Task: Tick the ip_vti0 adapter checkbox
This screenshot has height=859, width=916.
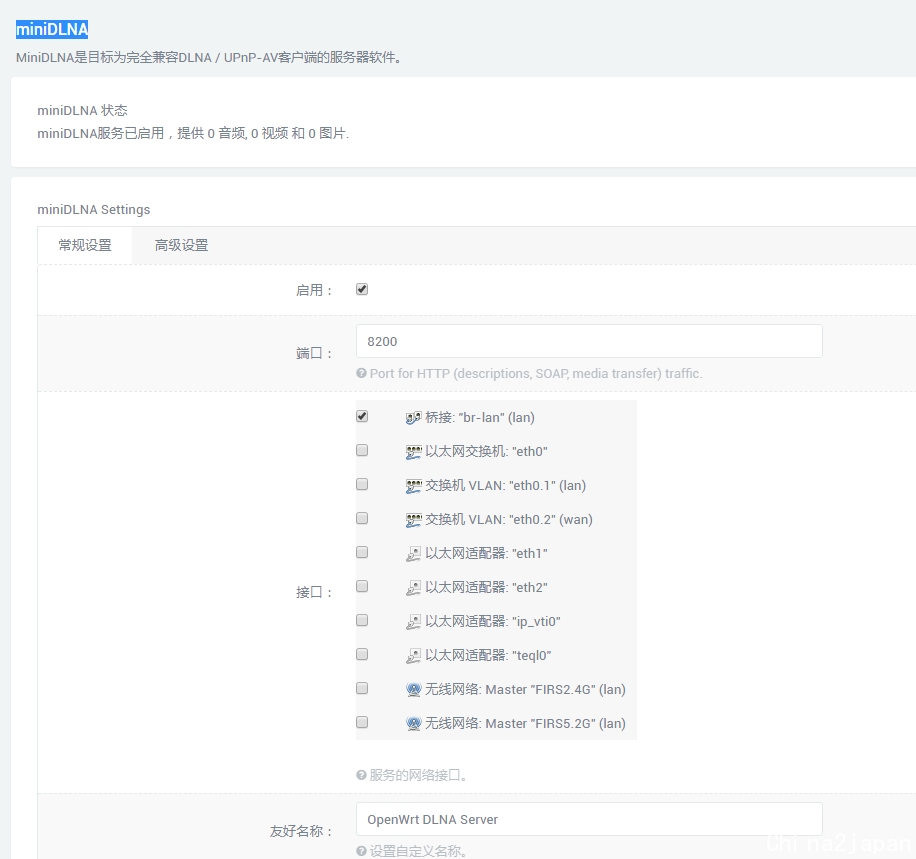Action: pos(362,620)
